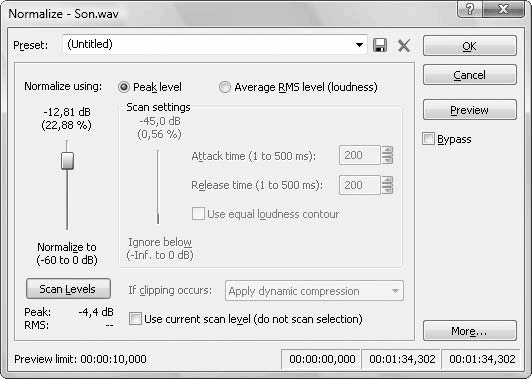
Task: Open context help with the question mark
Action: pos(470,9)
